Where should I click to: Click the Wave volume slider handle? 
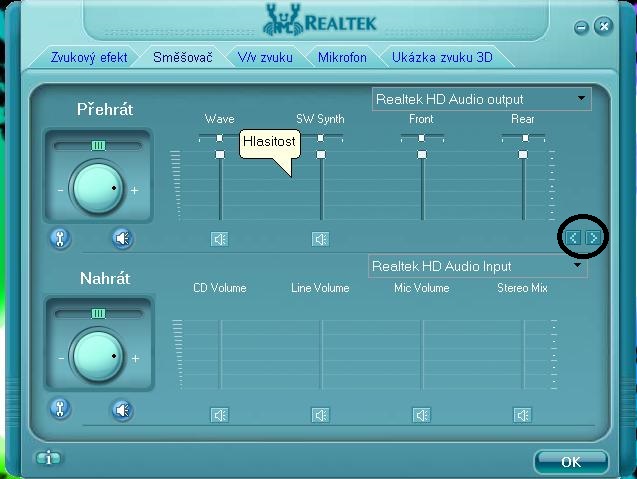[220, 154]
